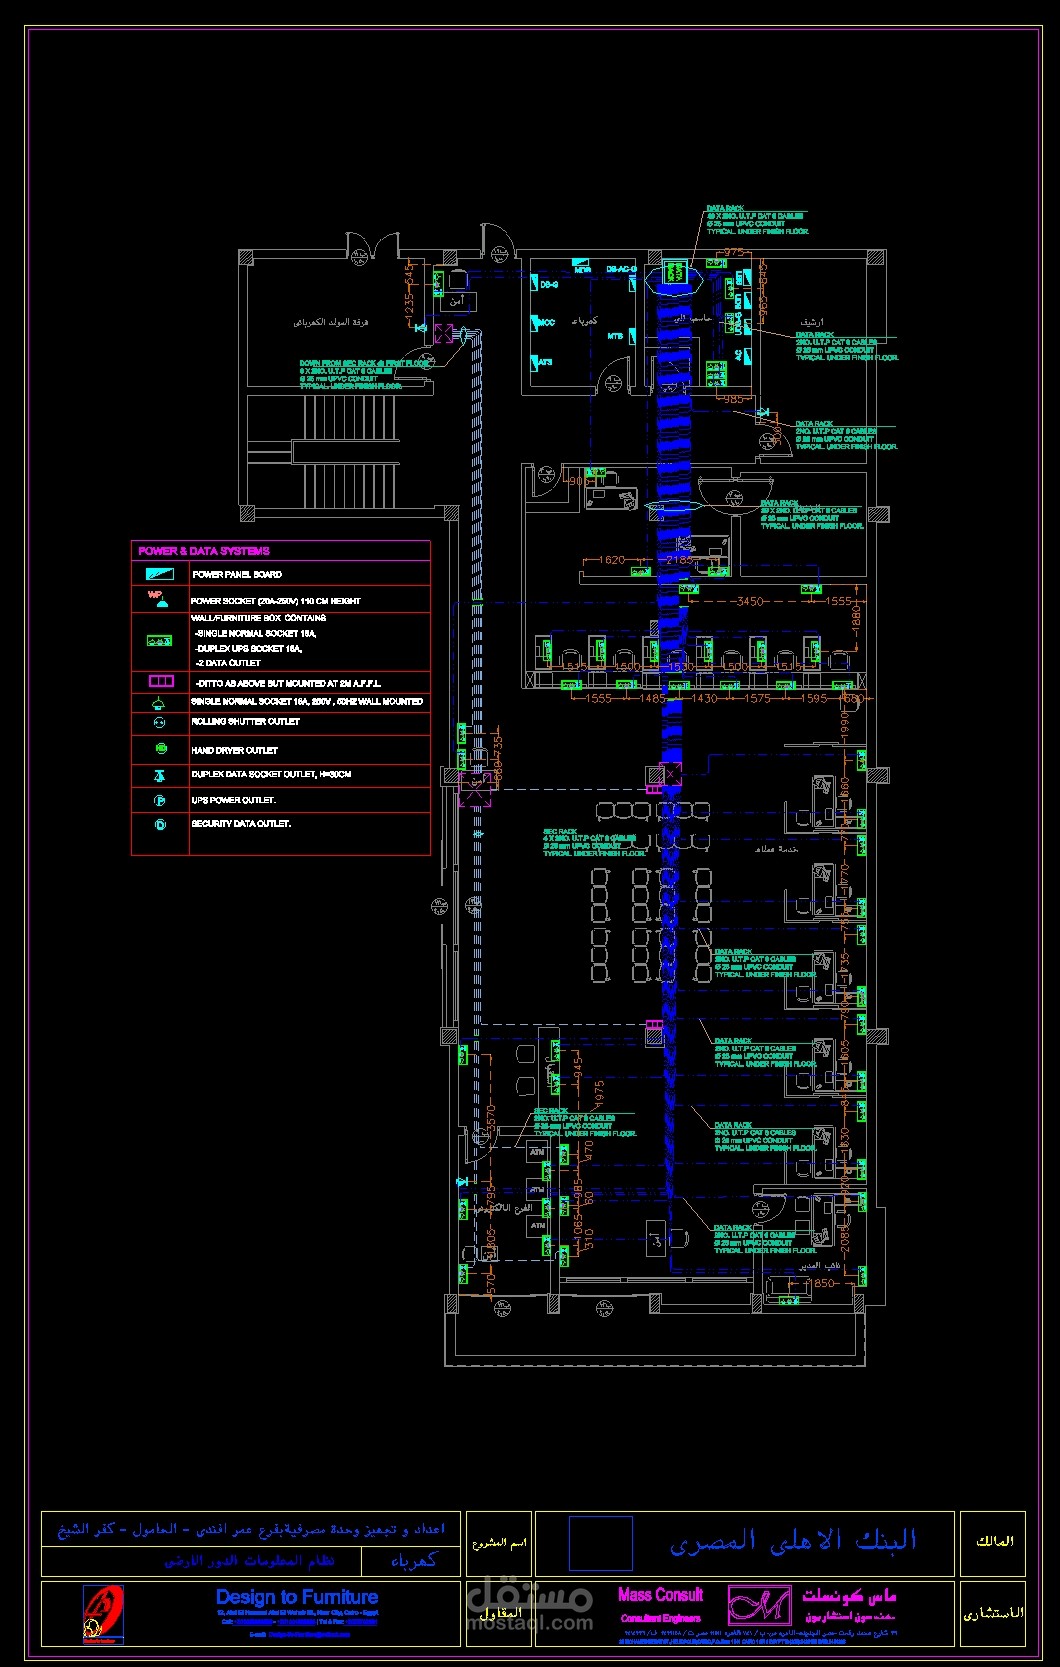1060x1667 pixels.
Task: Click the single normal socket legend symbol
Action: pos(160,703)
